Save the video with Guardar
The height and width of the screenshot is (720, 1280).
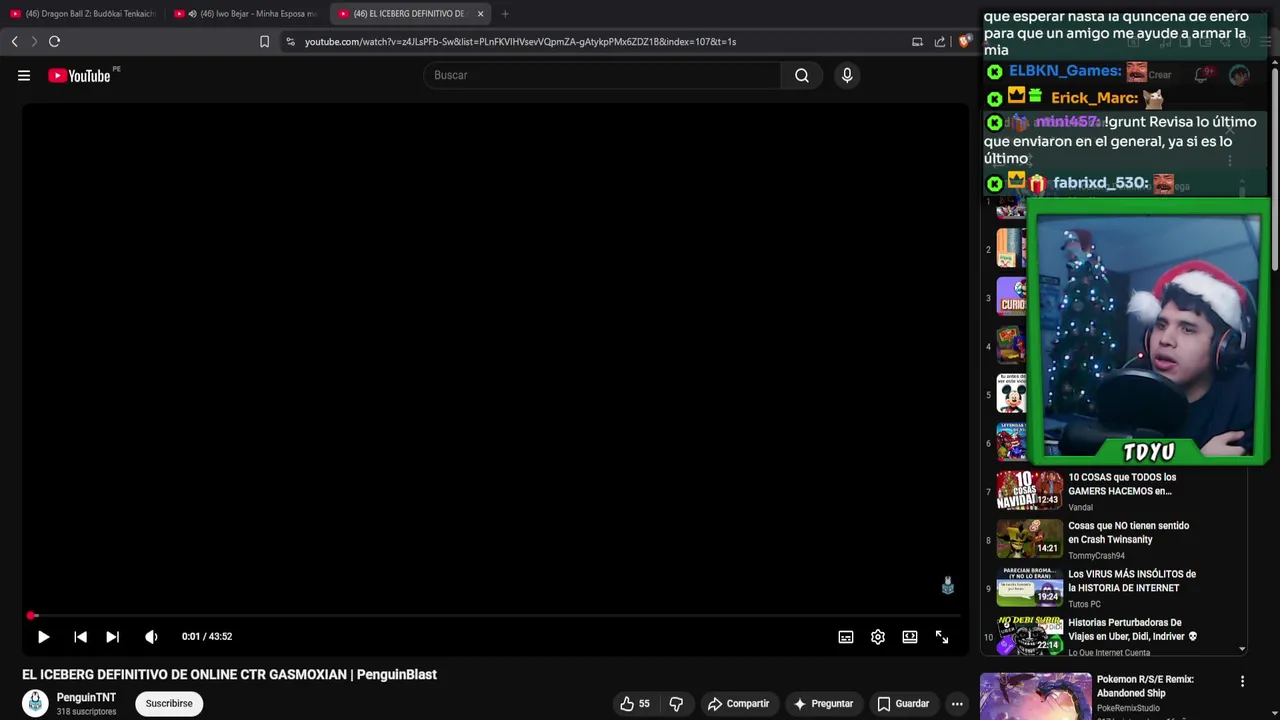click(903, 704)
